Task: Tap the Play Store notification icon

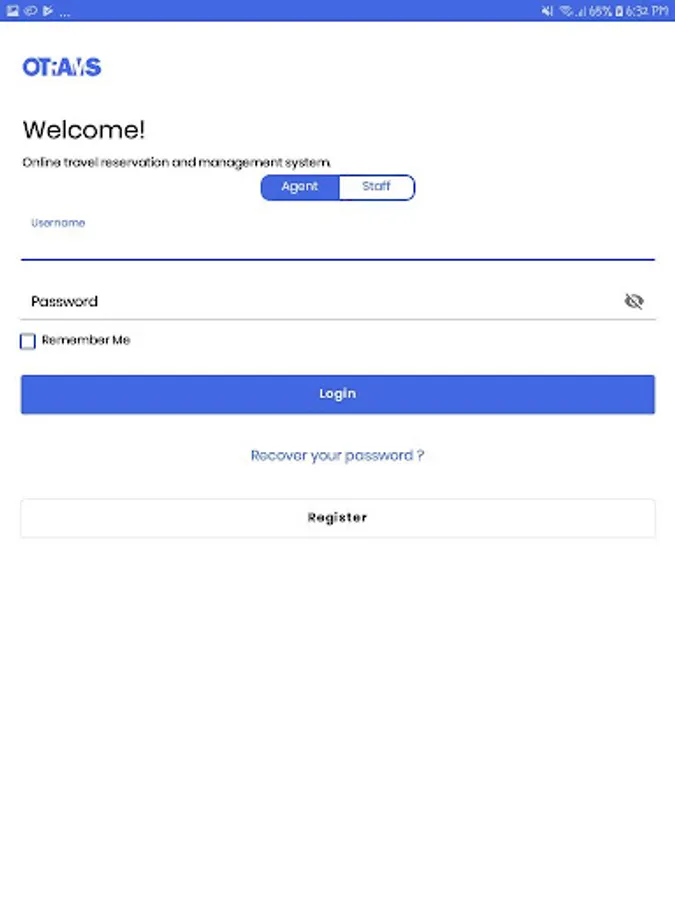Action: (47, 11)
